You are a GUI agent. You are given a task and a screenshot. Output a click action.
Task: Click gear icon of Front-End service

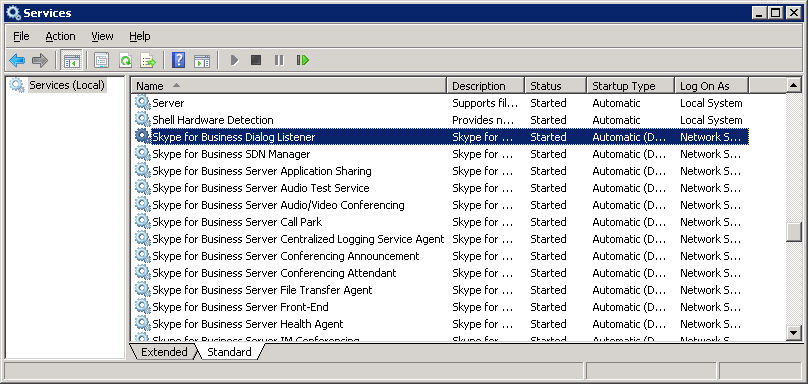pyautogui.click(x=143, y=307)
